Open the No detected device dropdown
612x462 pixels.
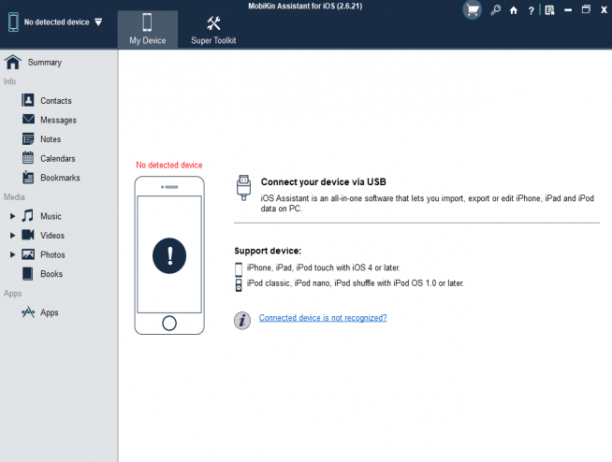coord(55,22)
